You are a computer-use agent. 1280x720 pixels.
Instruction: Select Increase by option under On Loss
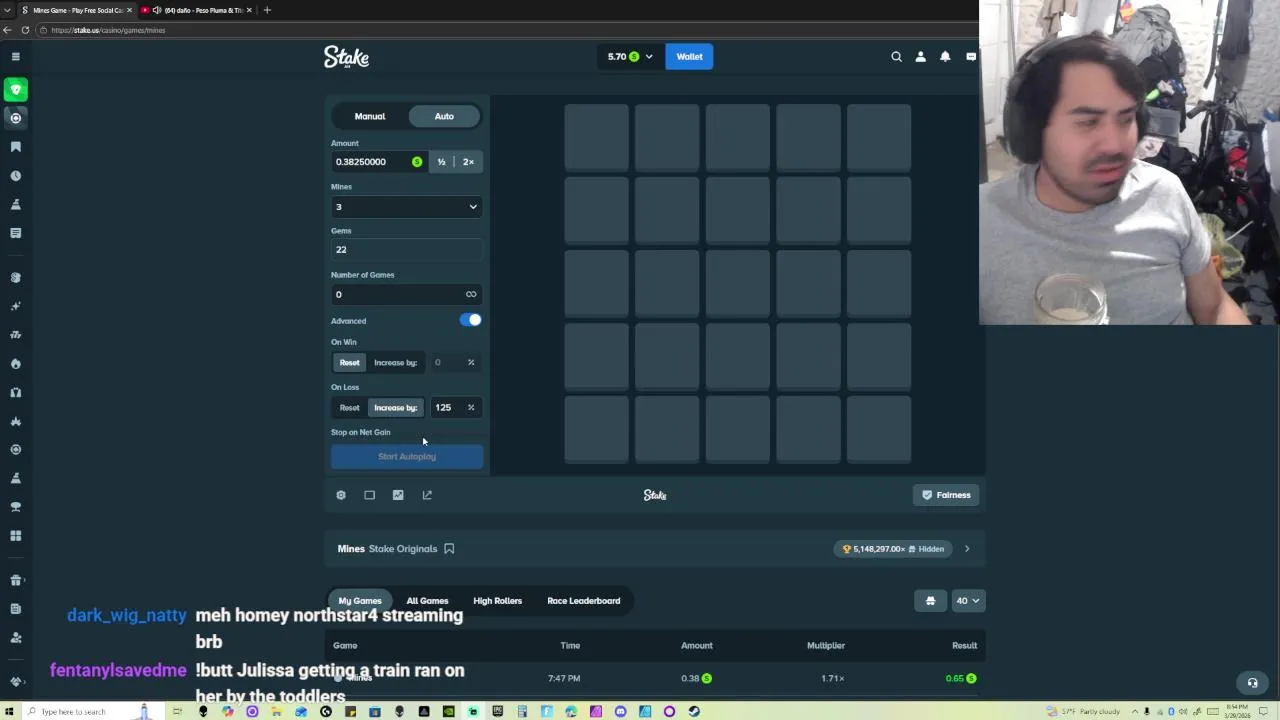coord(395,407)
